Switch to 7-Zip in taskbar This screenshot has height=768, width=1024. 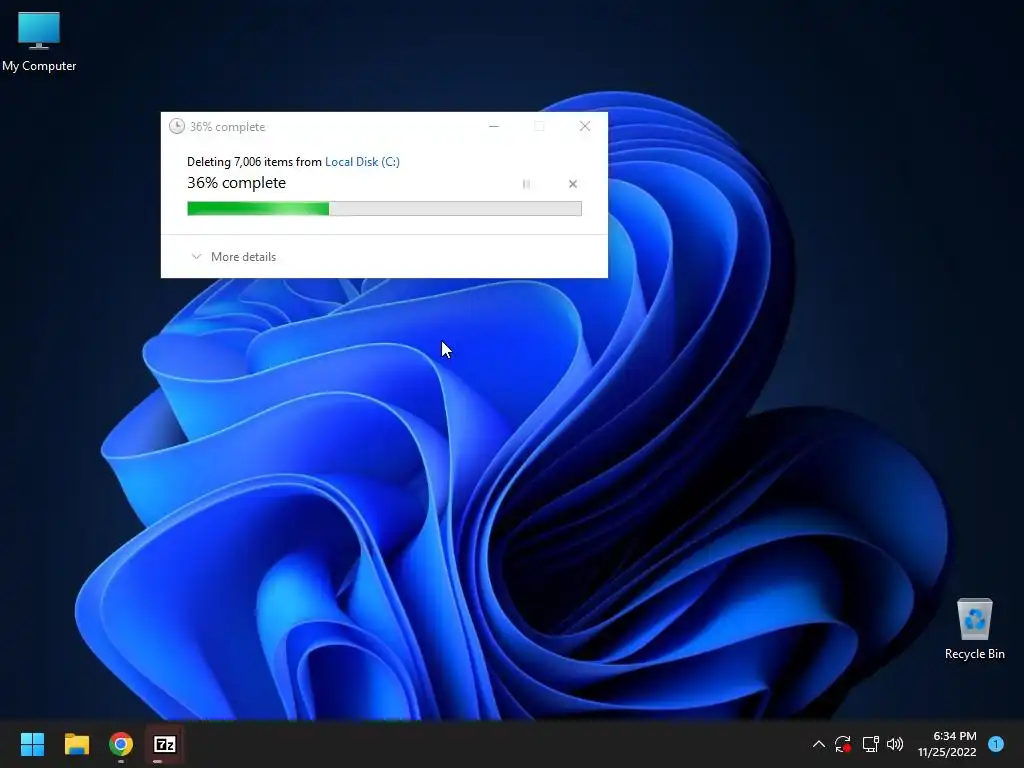[x=165, y=744]
